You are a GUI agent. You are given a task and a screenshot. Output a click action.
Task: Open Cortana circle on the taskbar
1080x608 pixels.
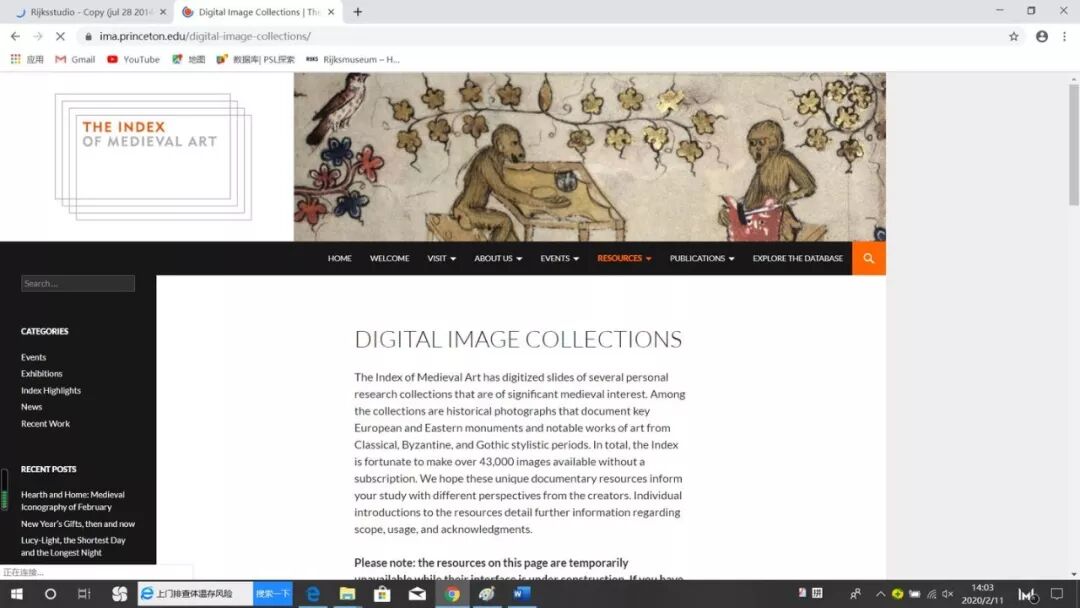[x=50, y=594]
